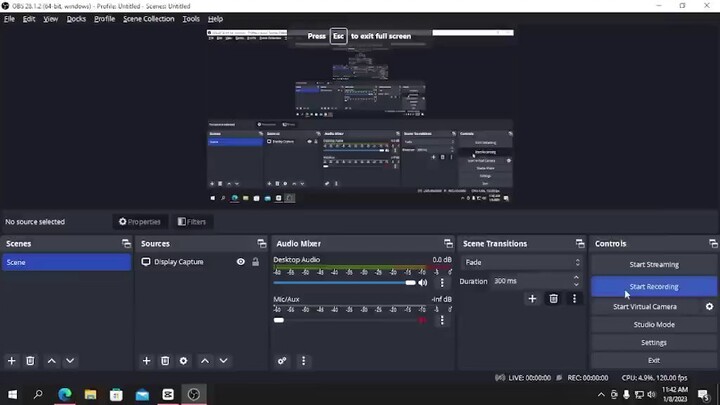Add a new source with plus icon
720x405 pixels.
146,361
